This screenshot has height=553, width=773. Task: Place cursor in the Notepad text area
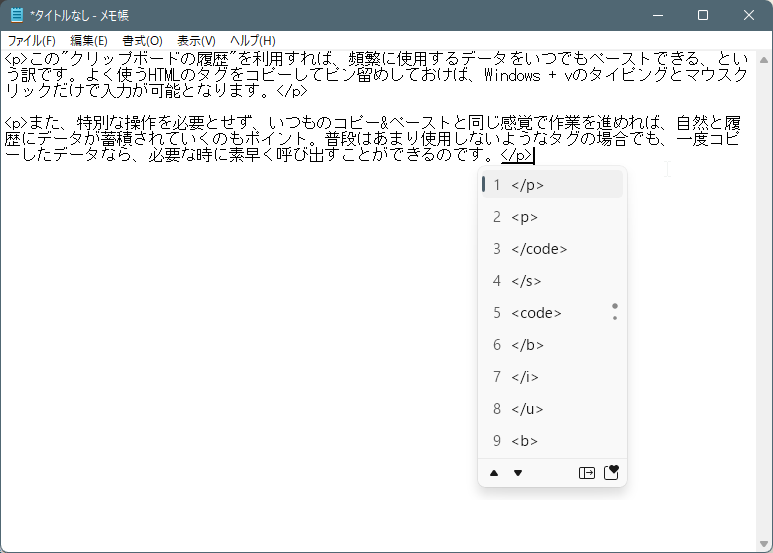[378, 301]
